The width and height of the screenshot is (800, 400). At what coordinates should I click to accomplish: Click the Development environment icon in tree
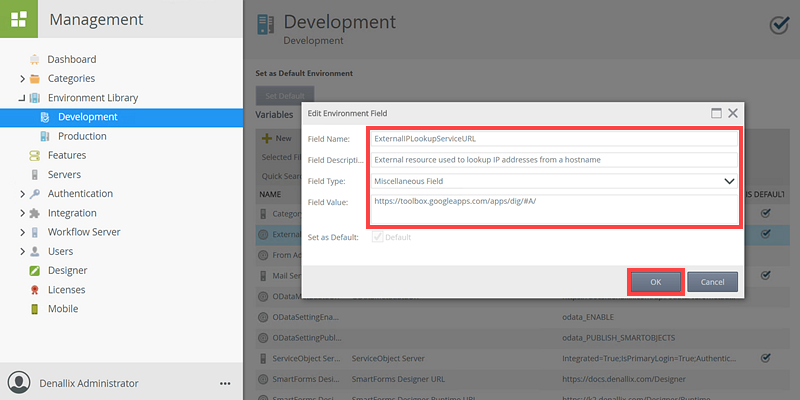[x=45, y=117]
